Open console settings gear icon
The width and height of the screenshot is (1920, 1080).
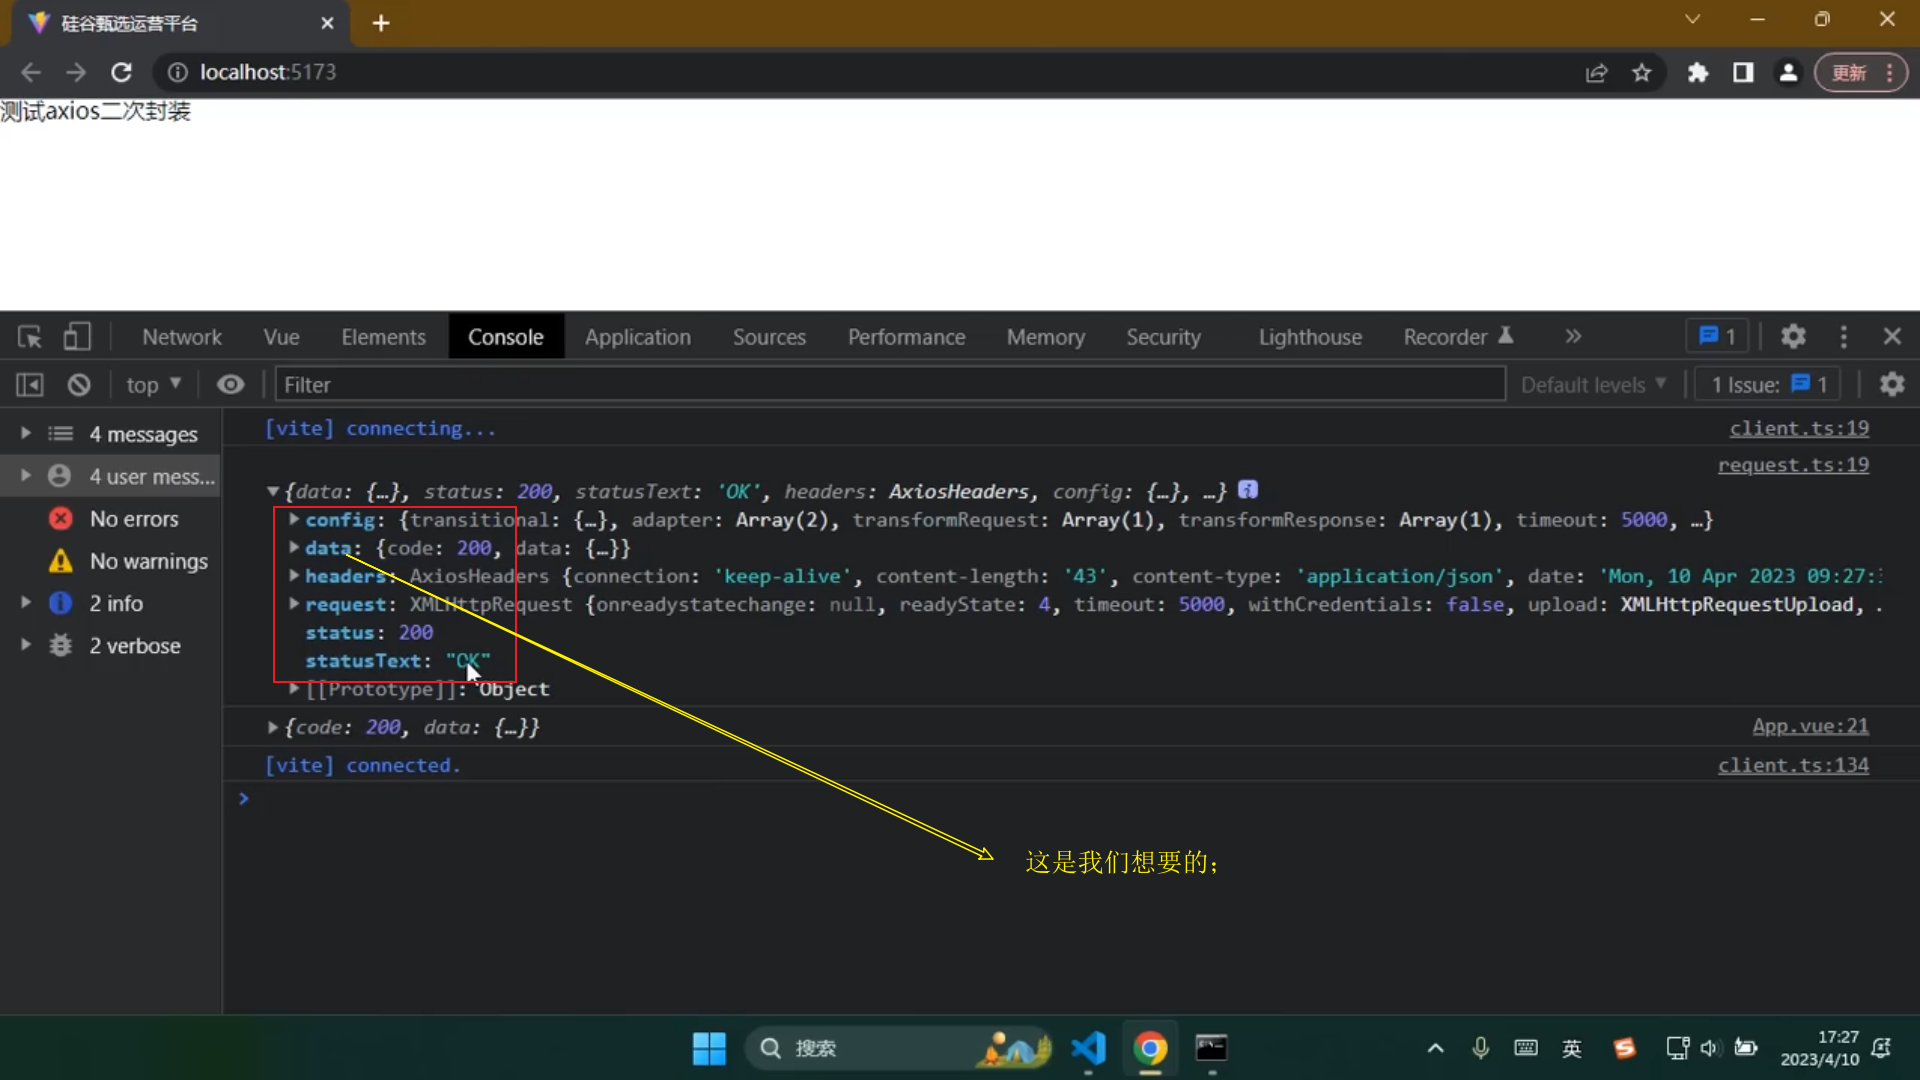click(1892, 385)
